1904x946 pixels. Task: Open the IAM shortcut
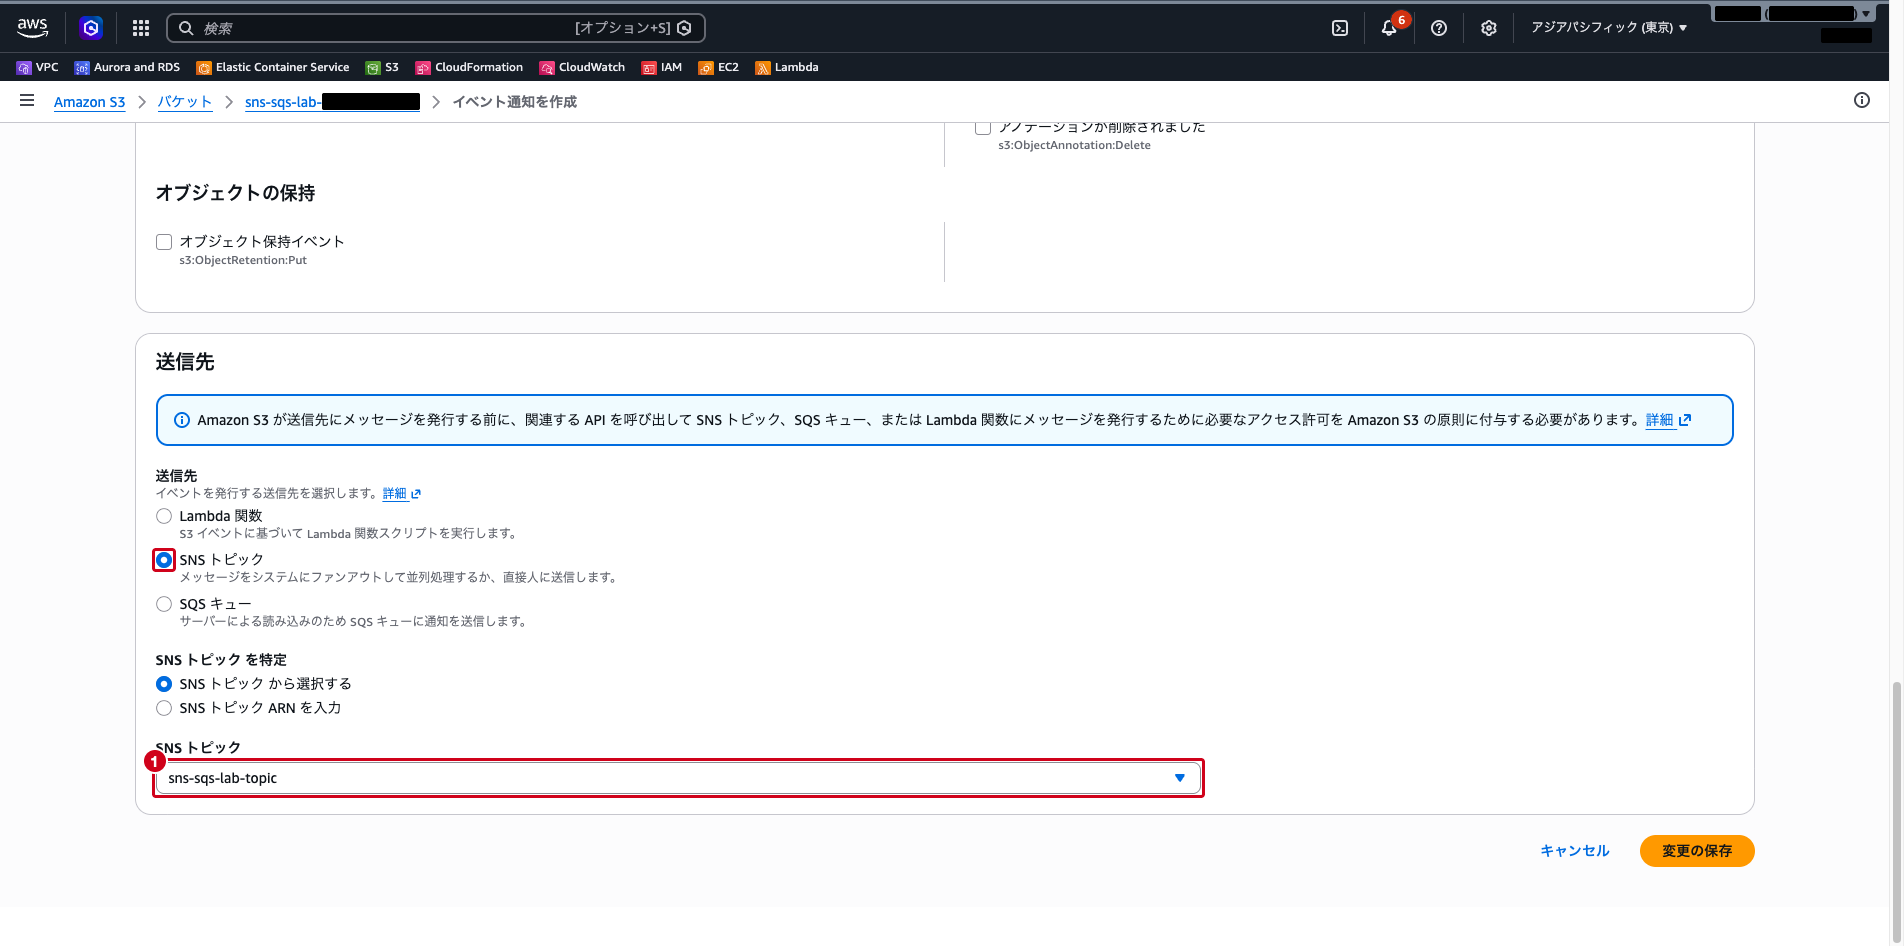tap(661, 67)
